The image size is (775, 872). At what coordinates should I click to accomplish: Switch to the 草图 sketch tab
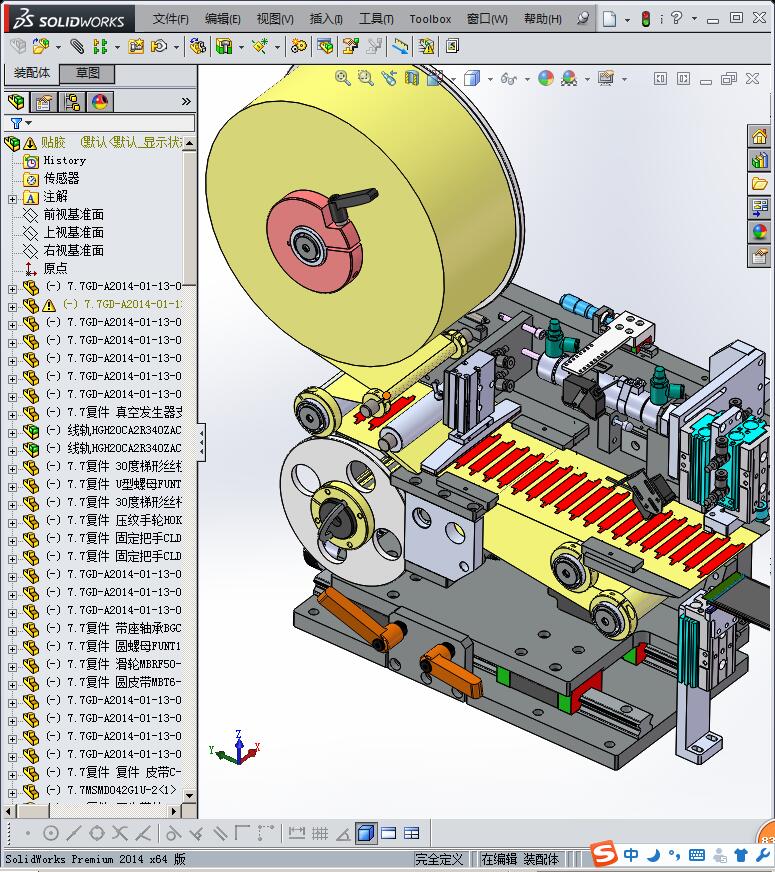pyautogui.click(x=87, y=73)
